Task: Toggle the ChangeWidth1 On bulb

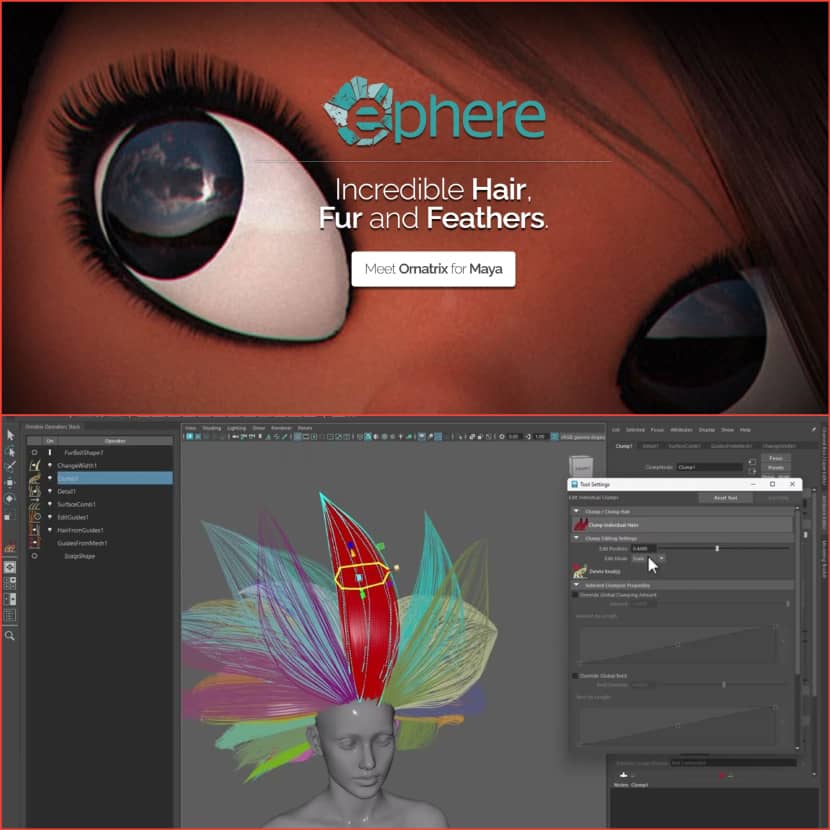Action: click(50, 465)
